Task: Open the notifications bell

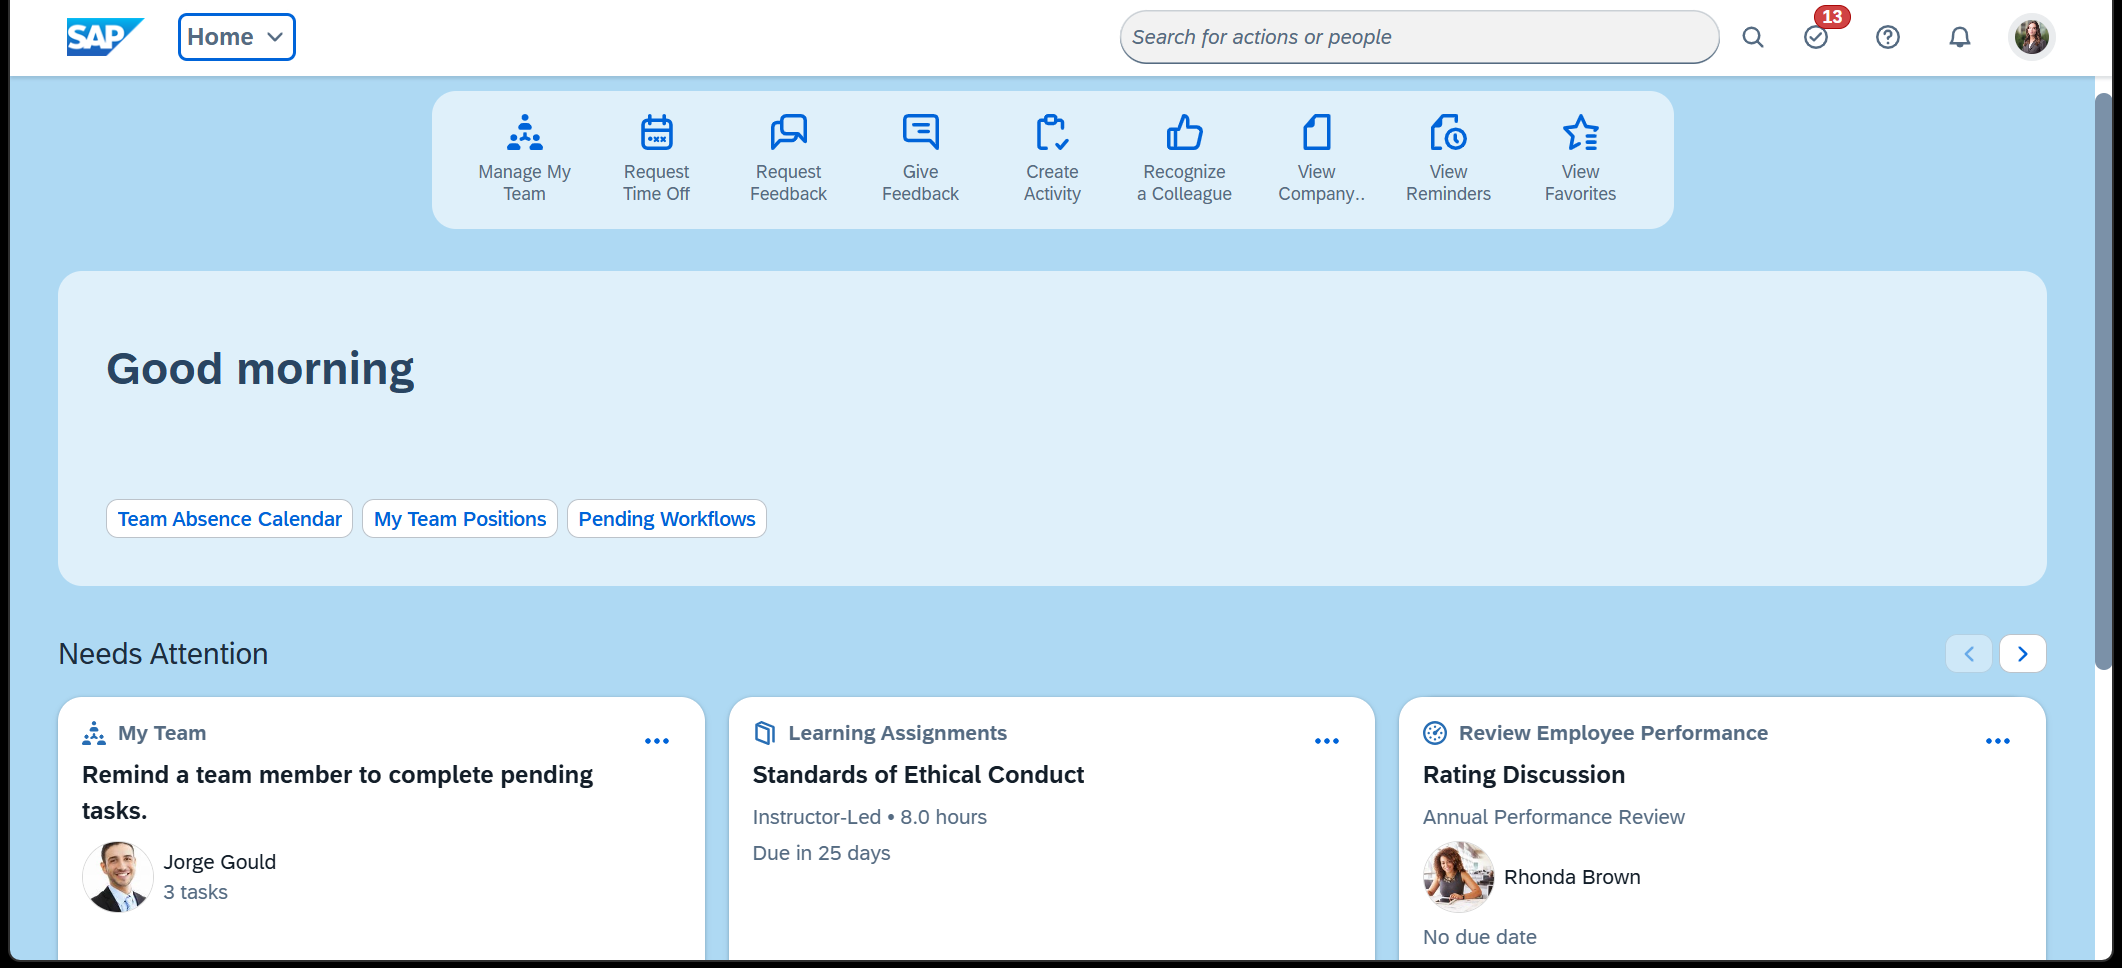Action: pyautogui.click(x=1959, y=37)
